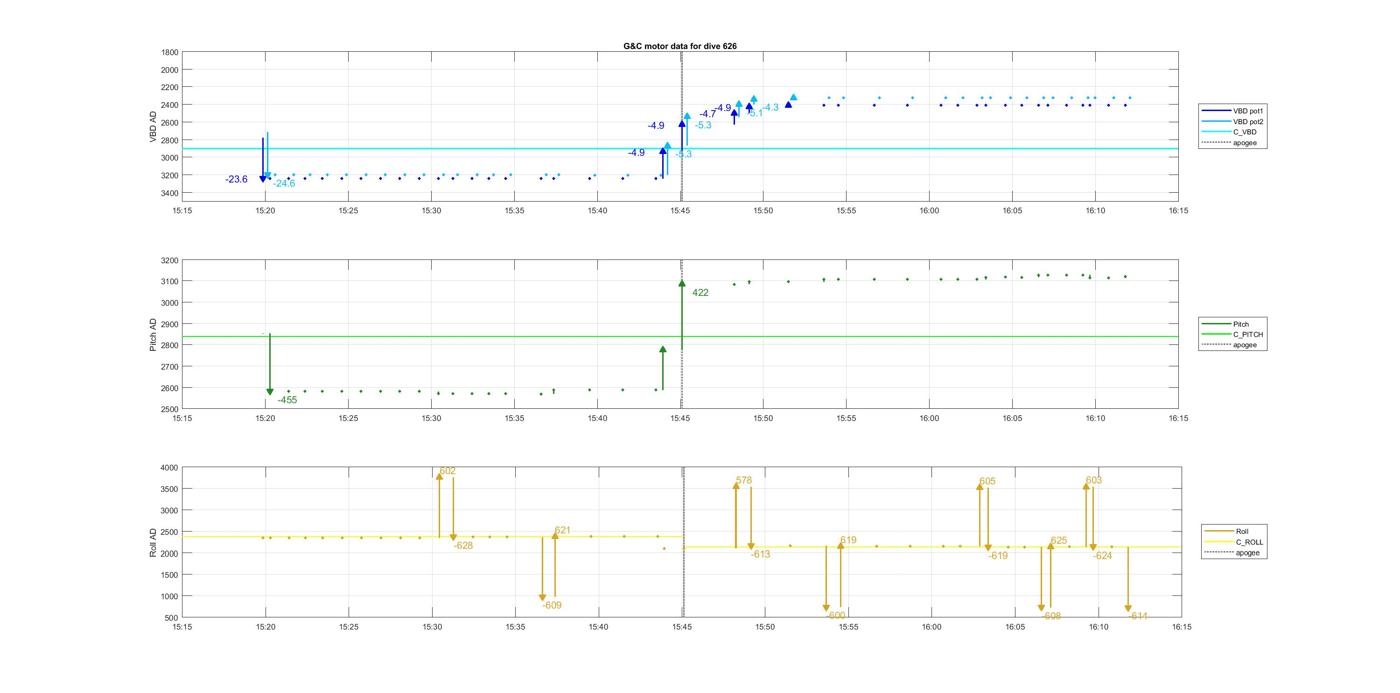Click the "578" roll annotation
The height and width of the screenshot is (693, 1400).
coord(744,481)
